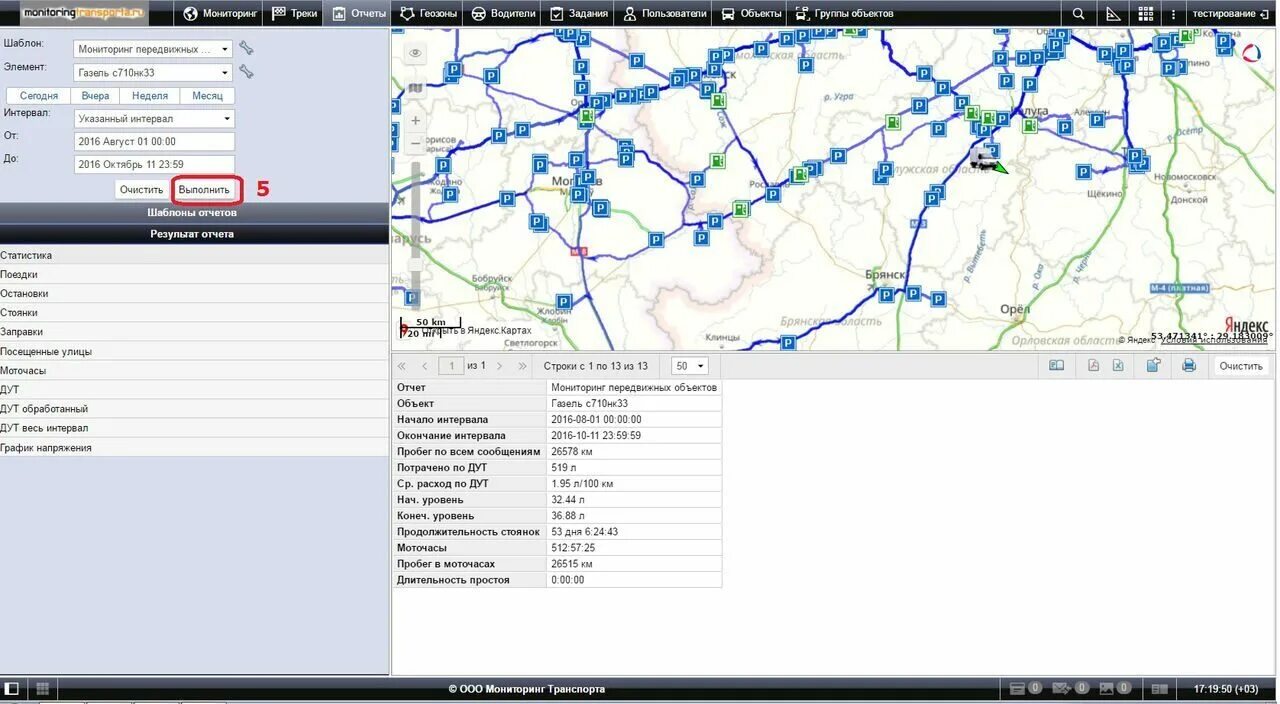Export the report to Excel
The width and height of the screenshot is (1280, 704).
point(1118,366)
